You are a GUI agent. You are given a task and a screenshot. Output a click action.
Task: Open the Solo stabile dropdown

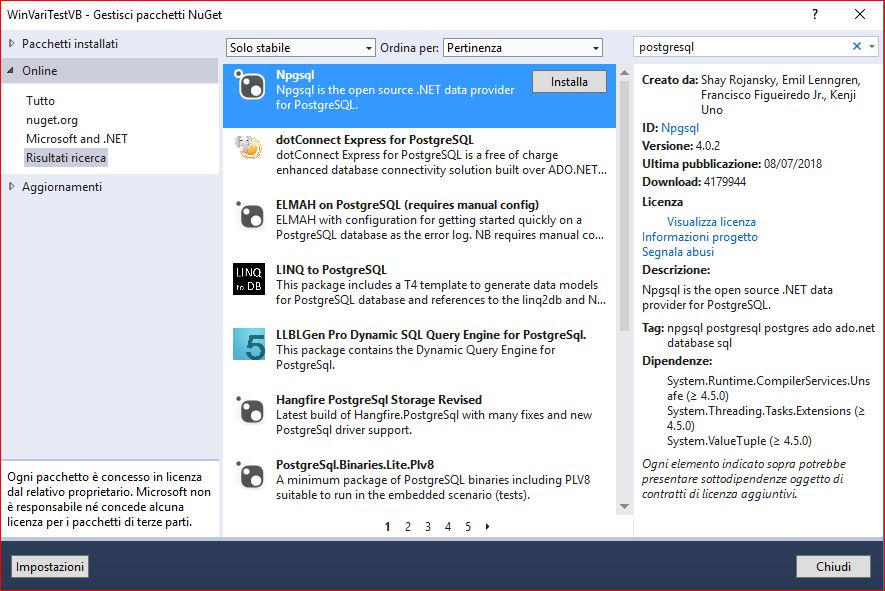(301, 48)
